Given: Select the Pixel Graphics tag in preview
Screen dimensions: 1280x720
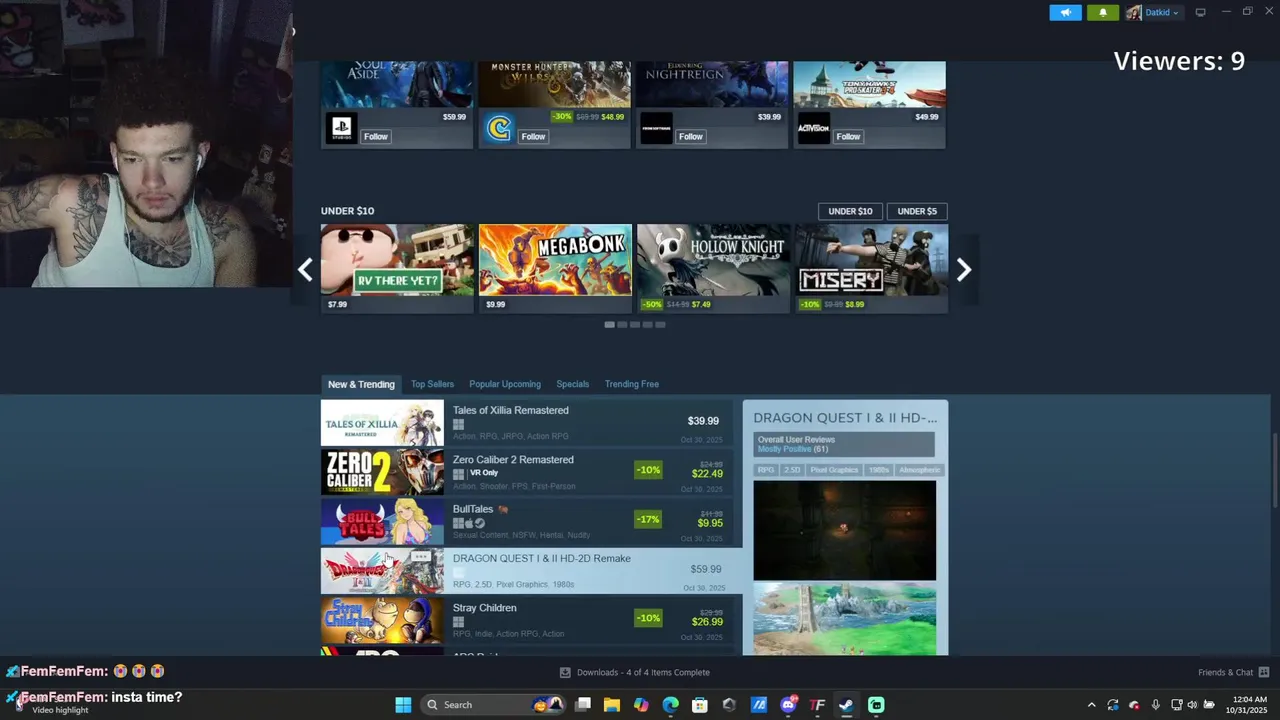Looking at the screenshot, I should (x=834, y=470).
